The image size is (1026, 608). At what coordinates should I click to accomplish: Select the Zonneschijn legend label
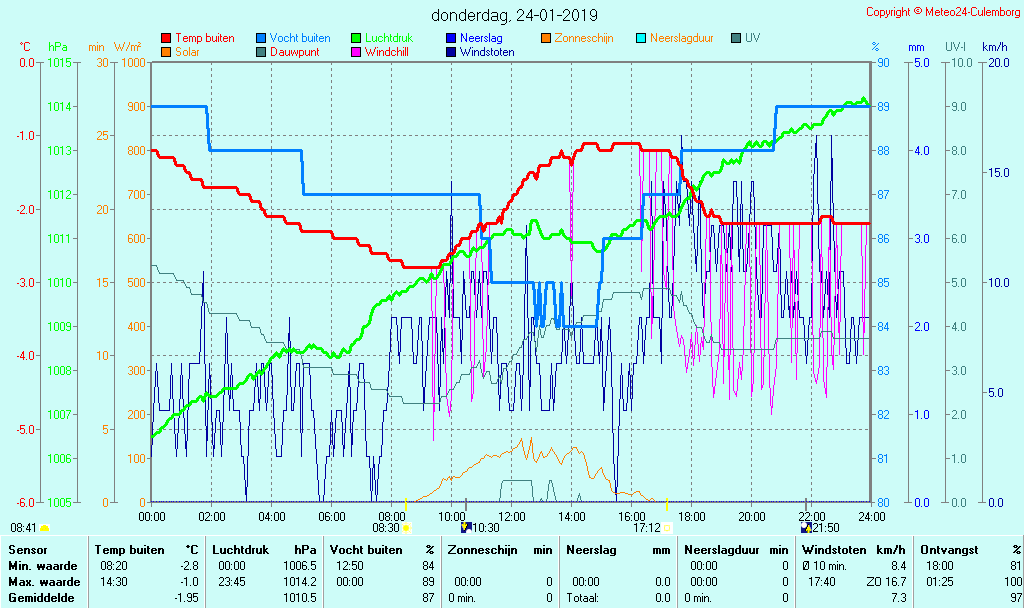coord(583,38)
